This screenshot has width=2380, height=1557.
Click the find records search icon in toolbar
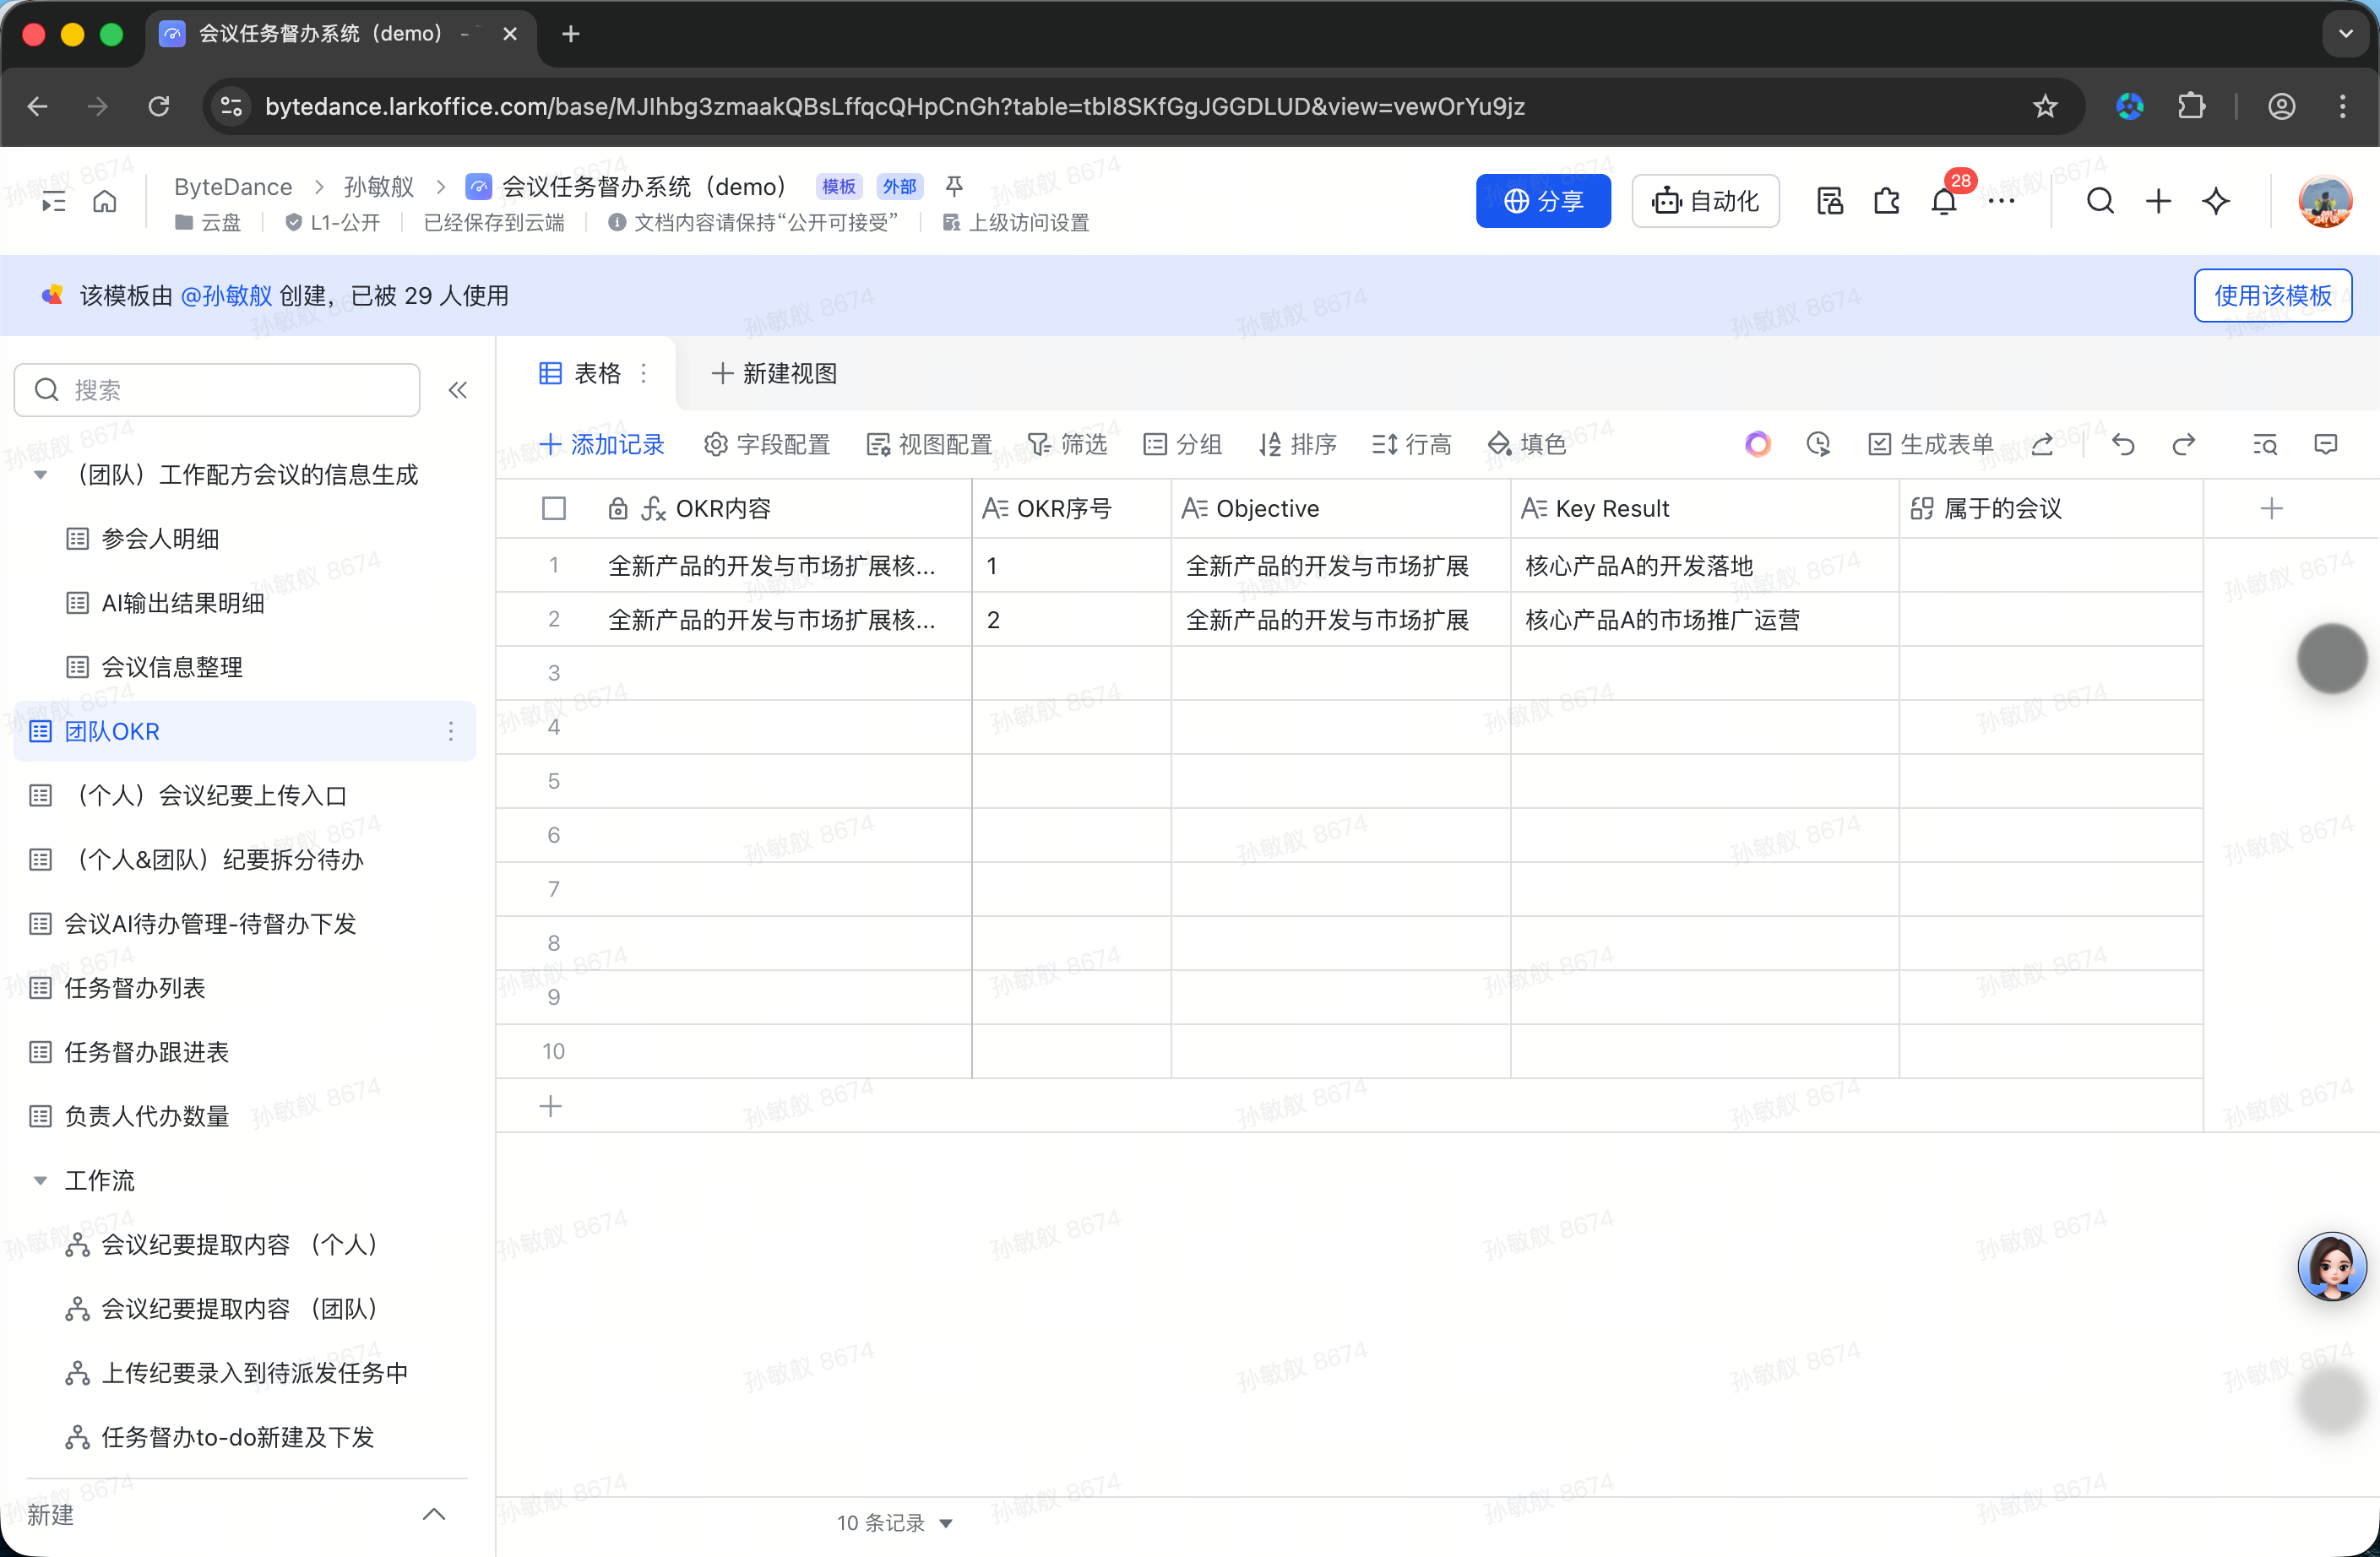[x=2264, y=444]
